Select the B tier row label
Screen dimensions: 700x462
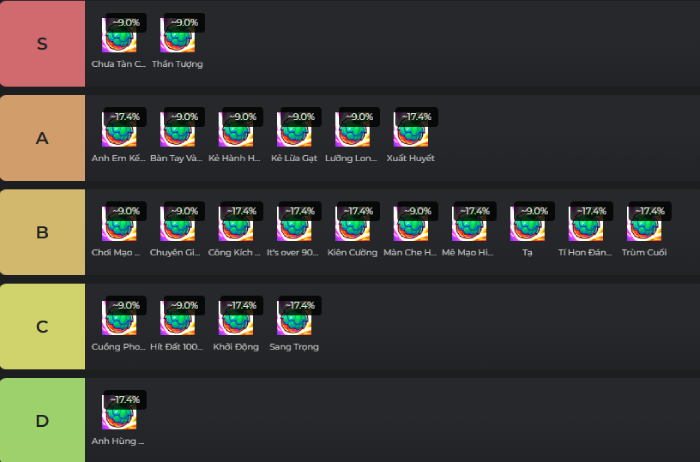[x=42, y=233]
